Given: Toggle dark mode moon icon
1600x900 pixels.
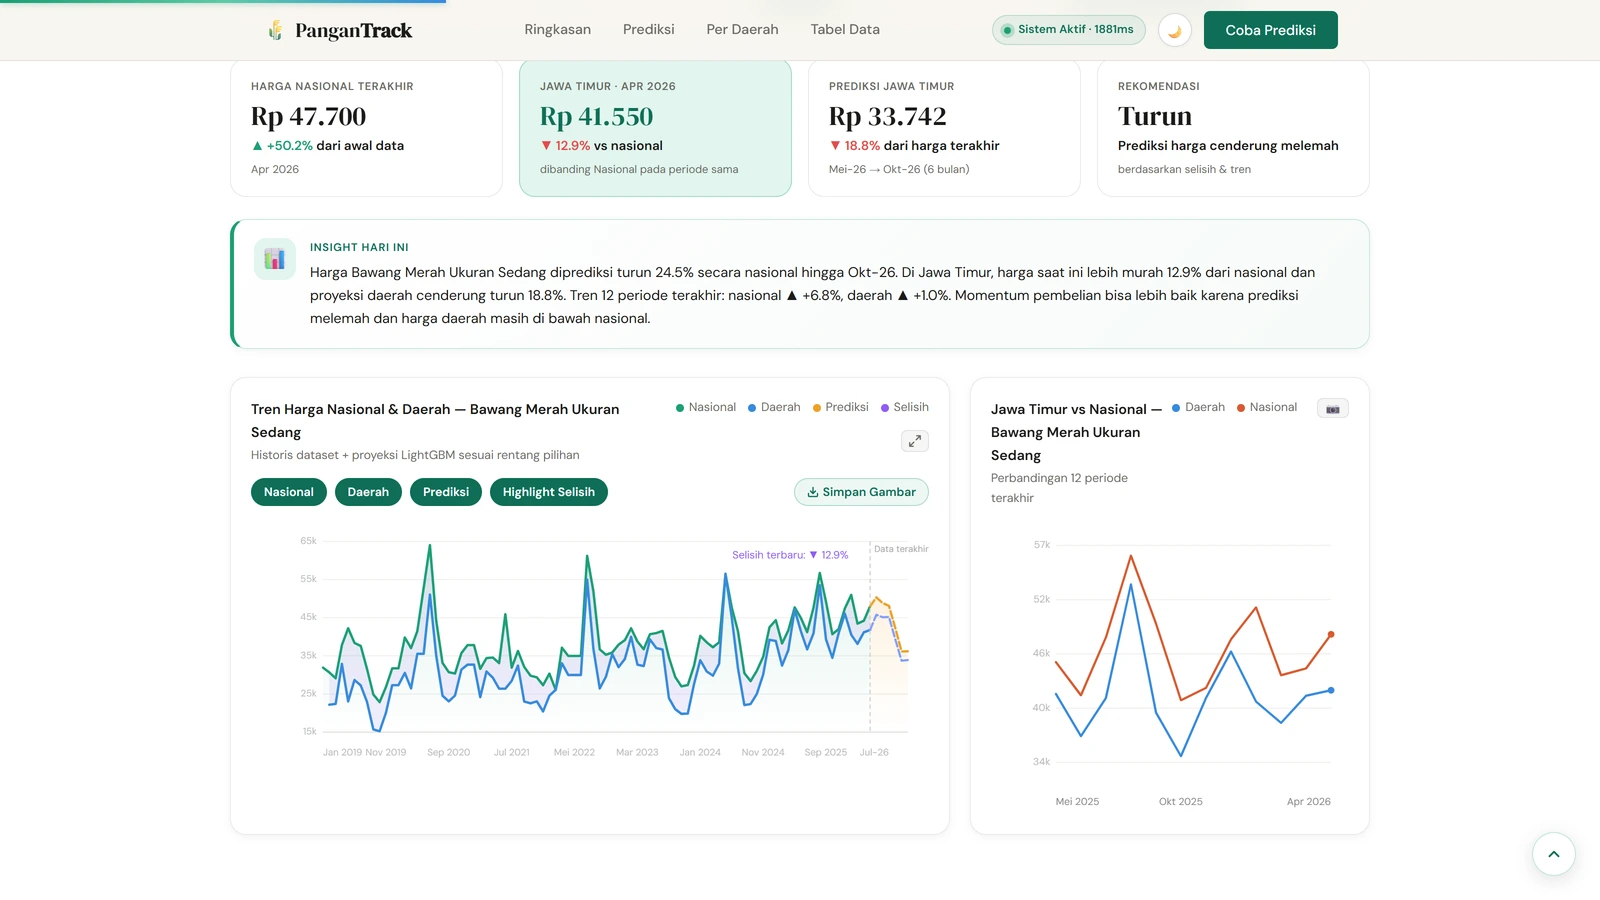Looking at the screenshot, I should [x=1175, y=30].
